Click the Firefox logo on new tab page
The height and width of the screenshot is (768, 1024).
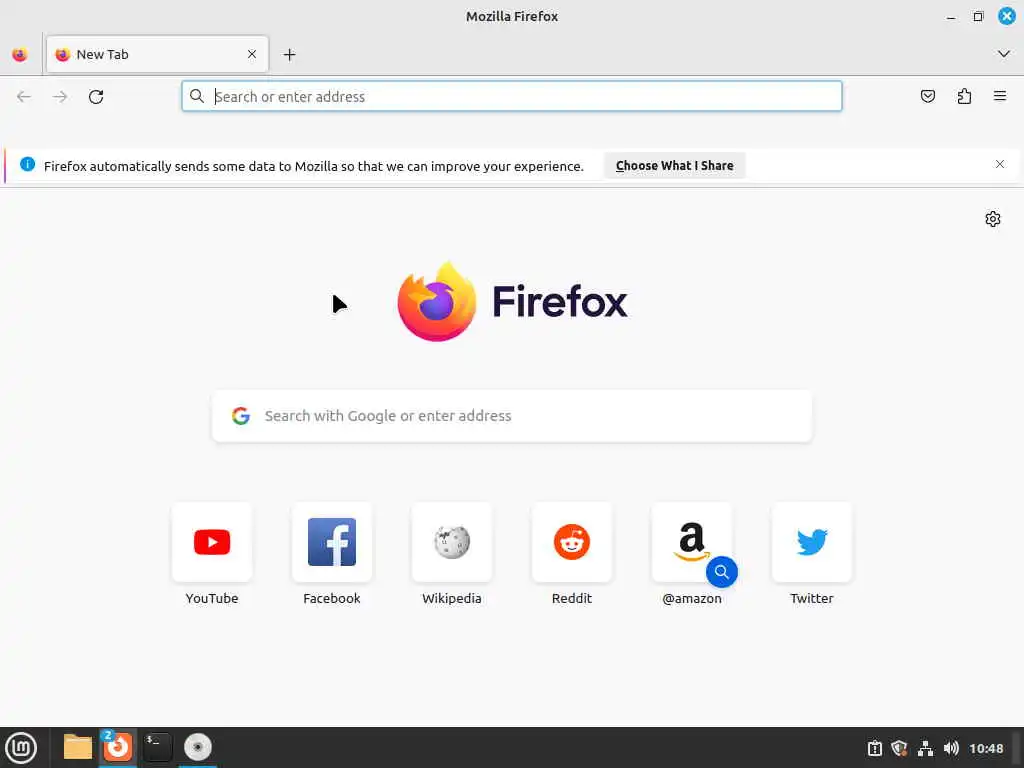(x=512, y=302)
